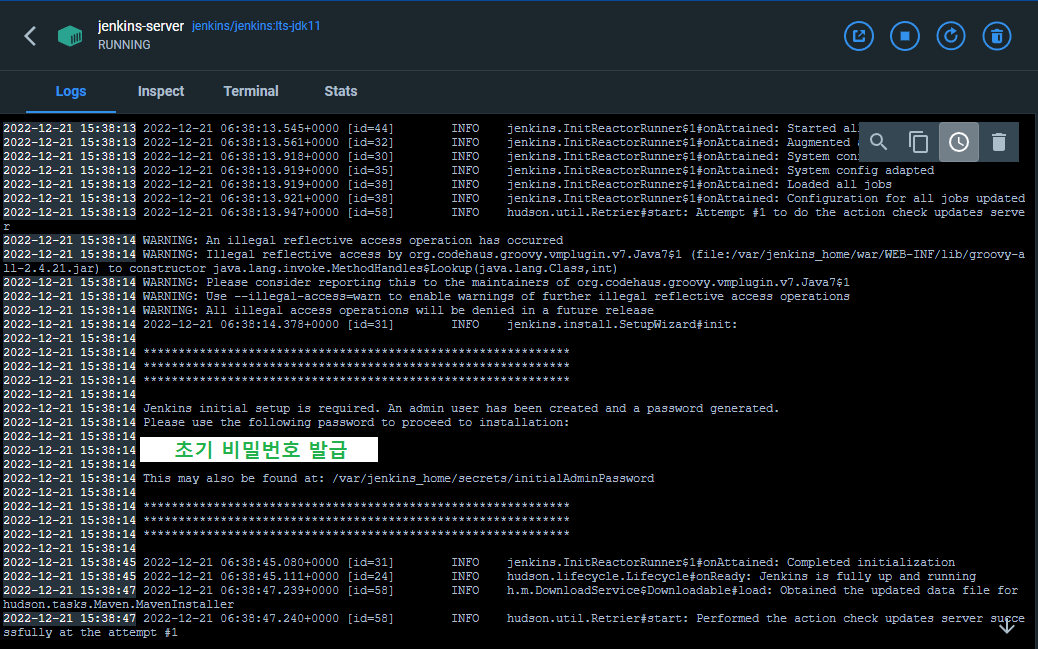Copy logs to clipboard
This screenshot has width=1038, height=649.
click(918, 142)
